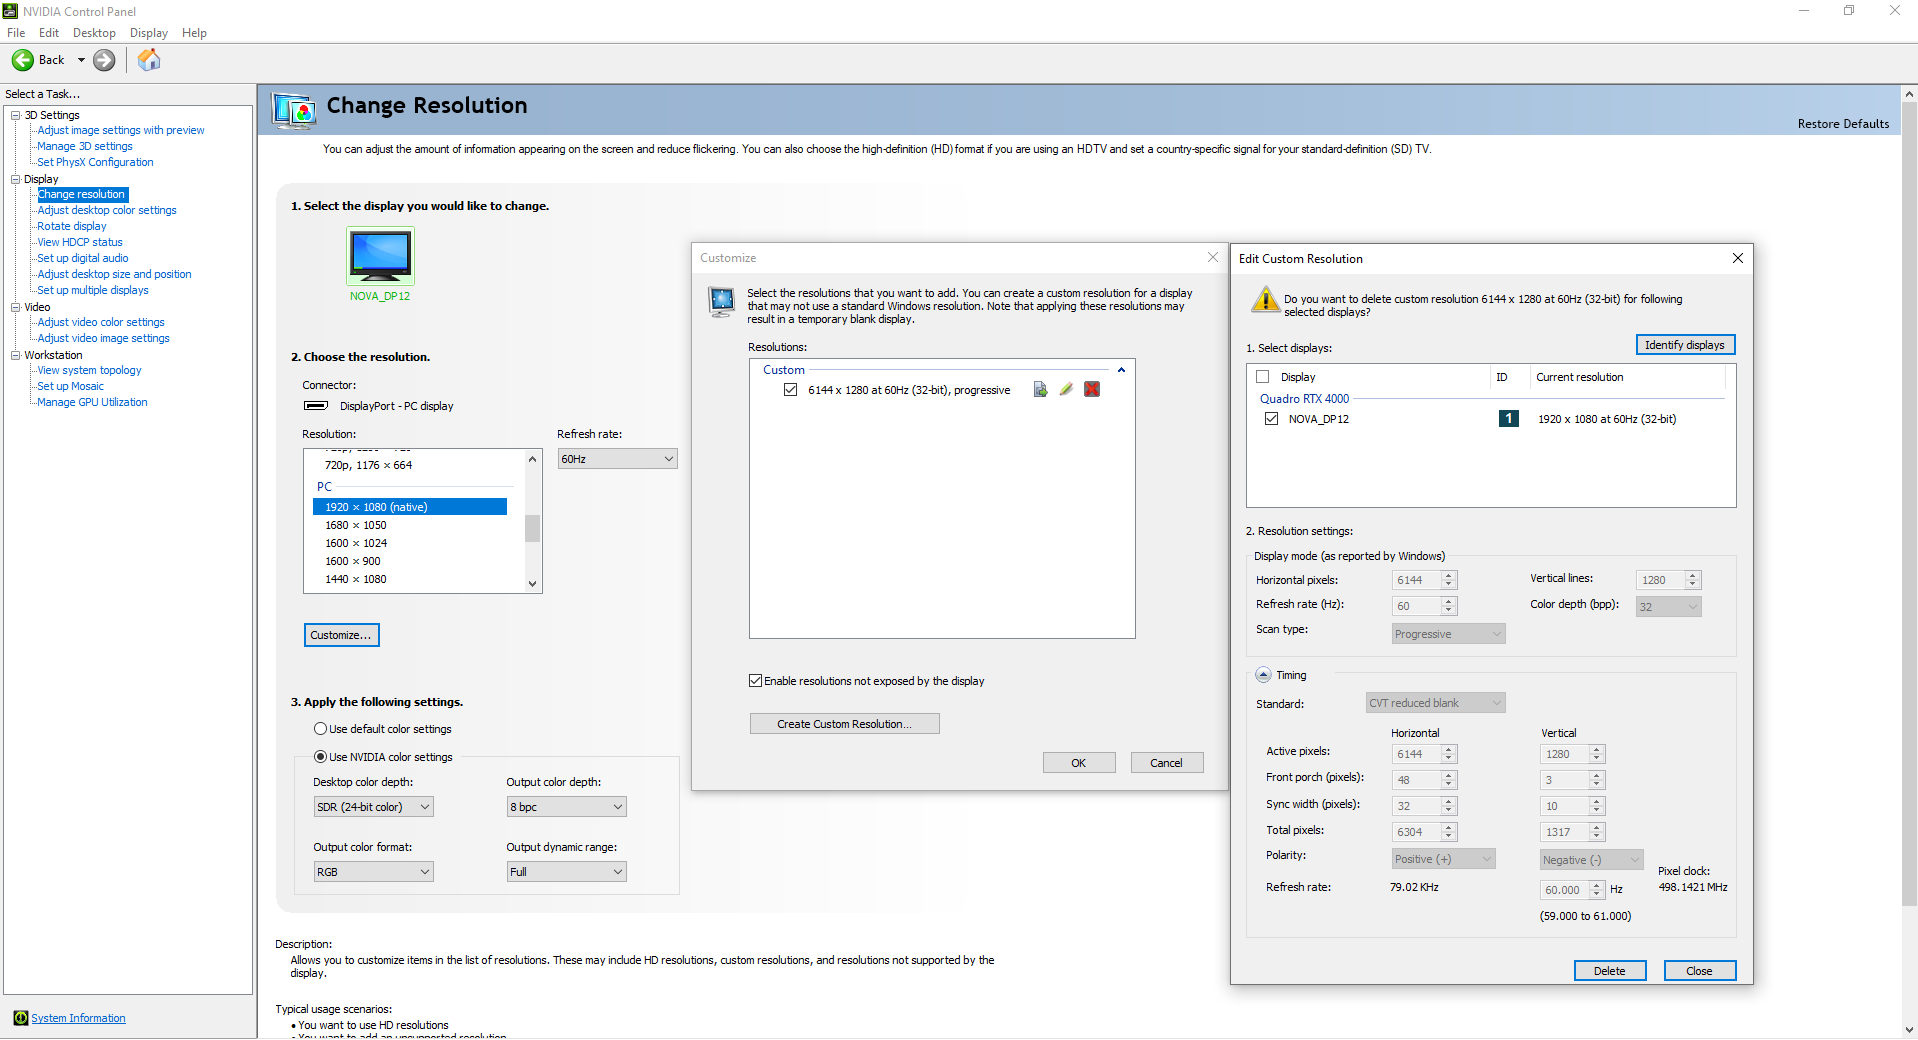Open the Display menu in the menu bar
The width and height of the screenshot is (1918, 1040).
pos(148,32)
